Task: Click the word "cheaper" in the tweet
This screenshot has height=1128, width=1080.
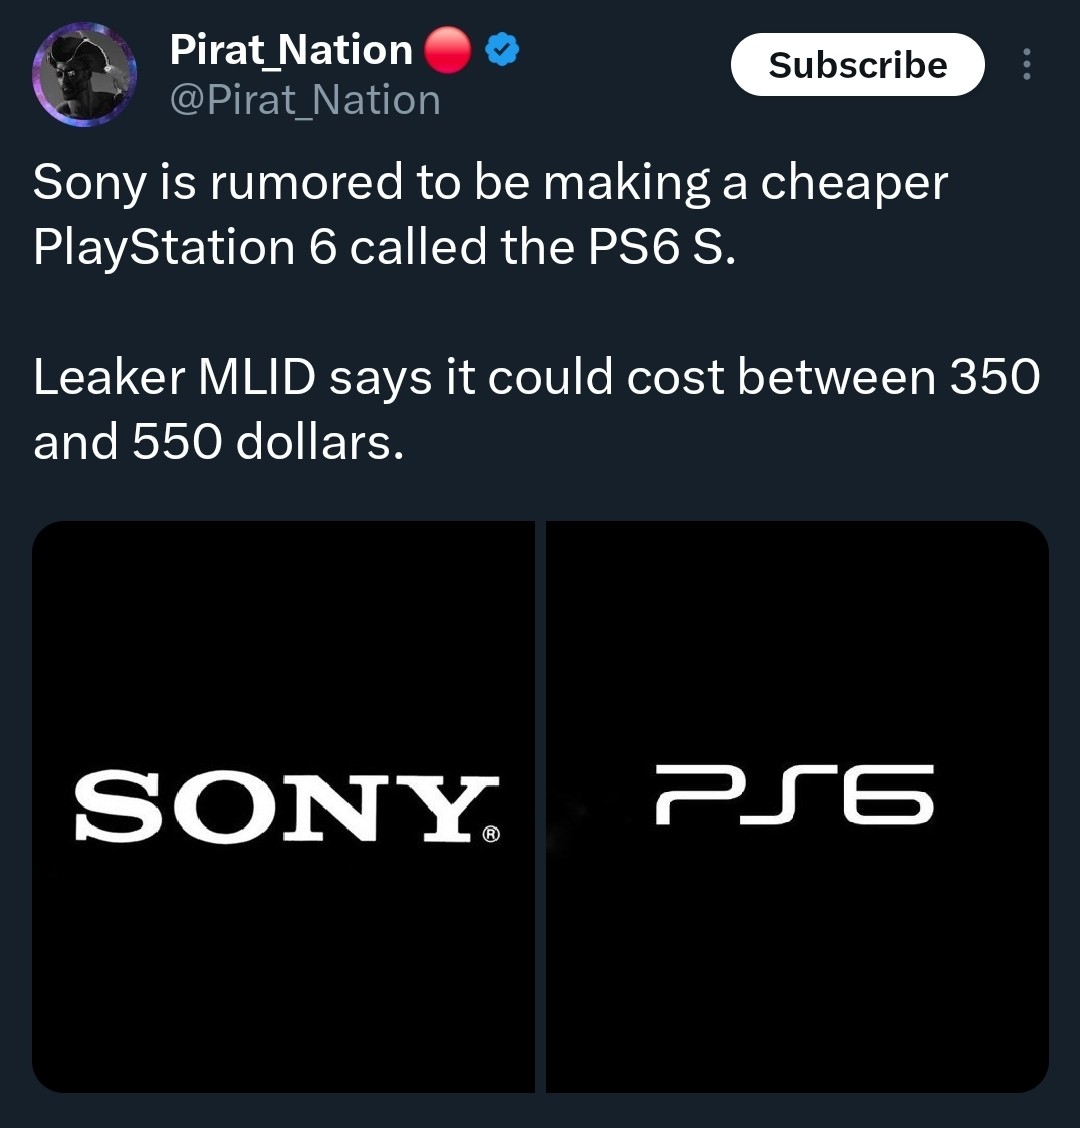Action: (x=853, y=183)
